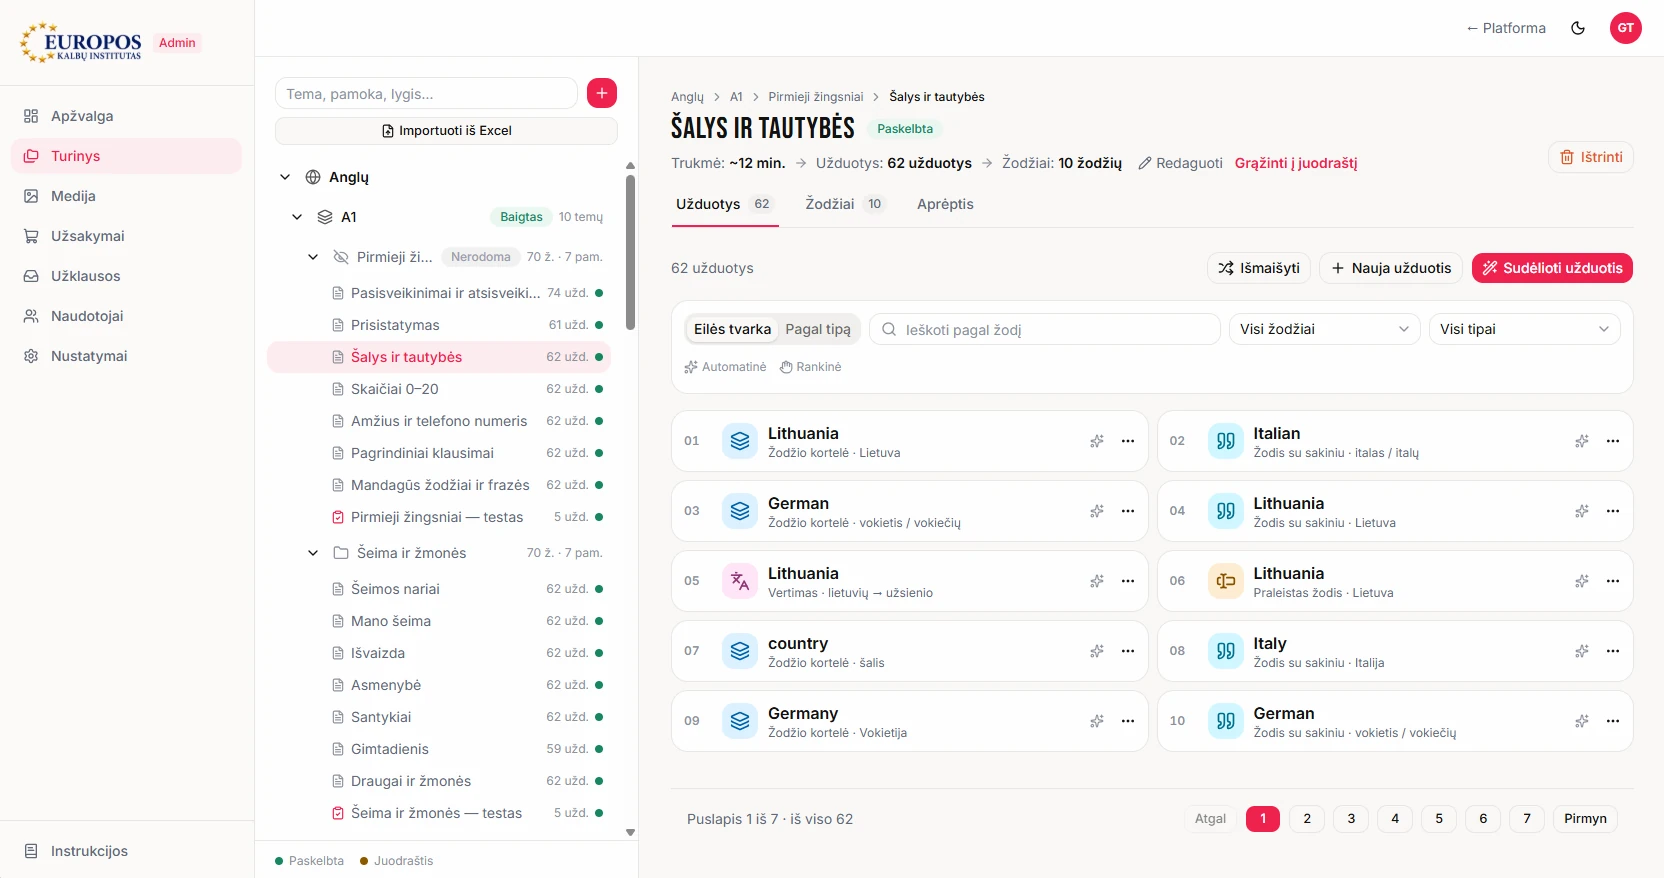Viewport: 1664px width, 878px height.
Task: Collapse the A1 level node
Action: click(297, 217)
